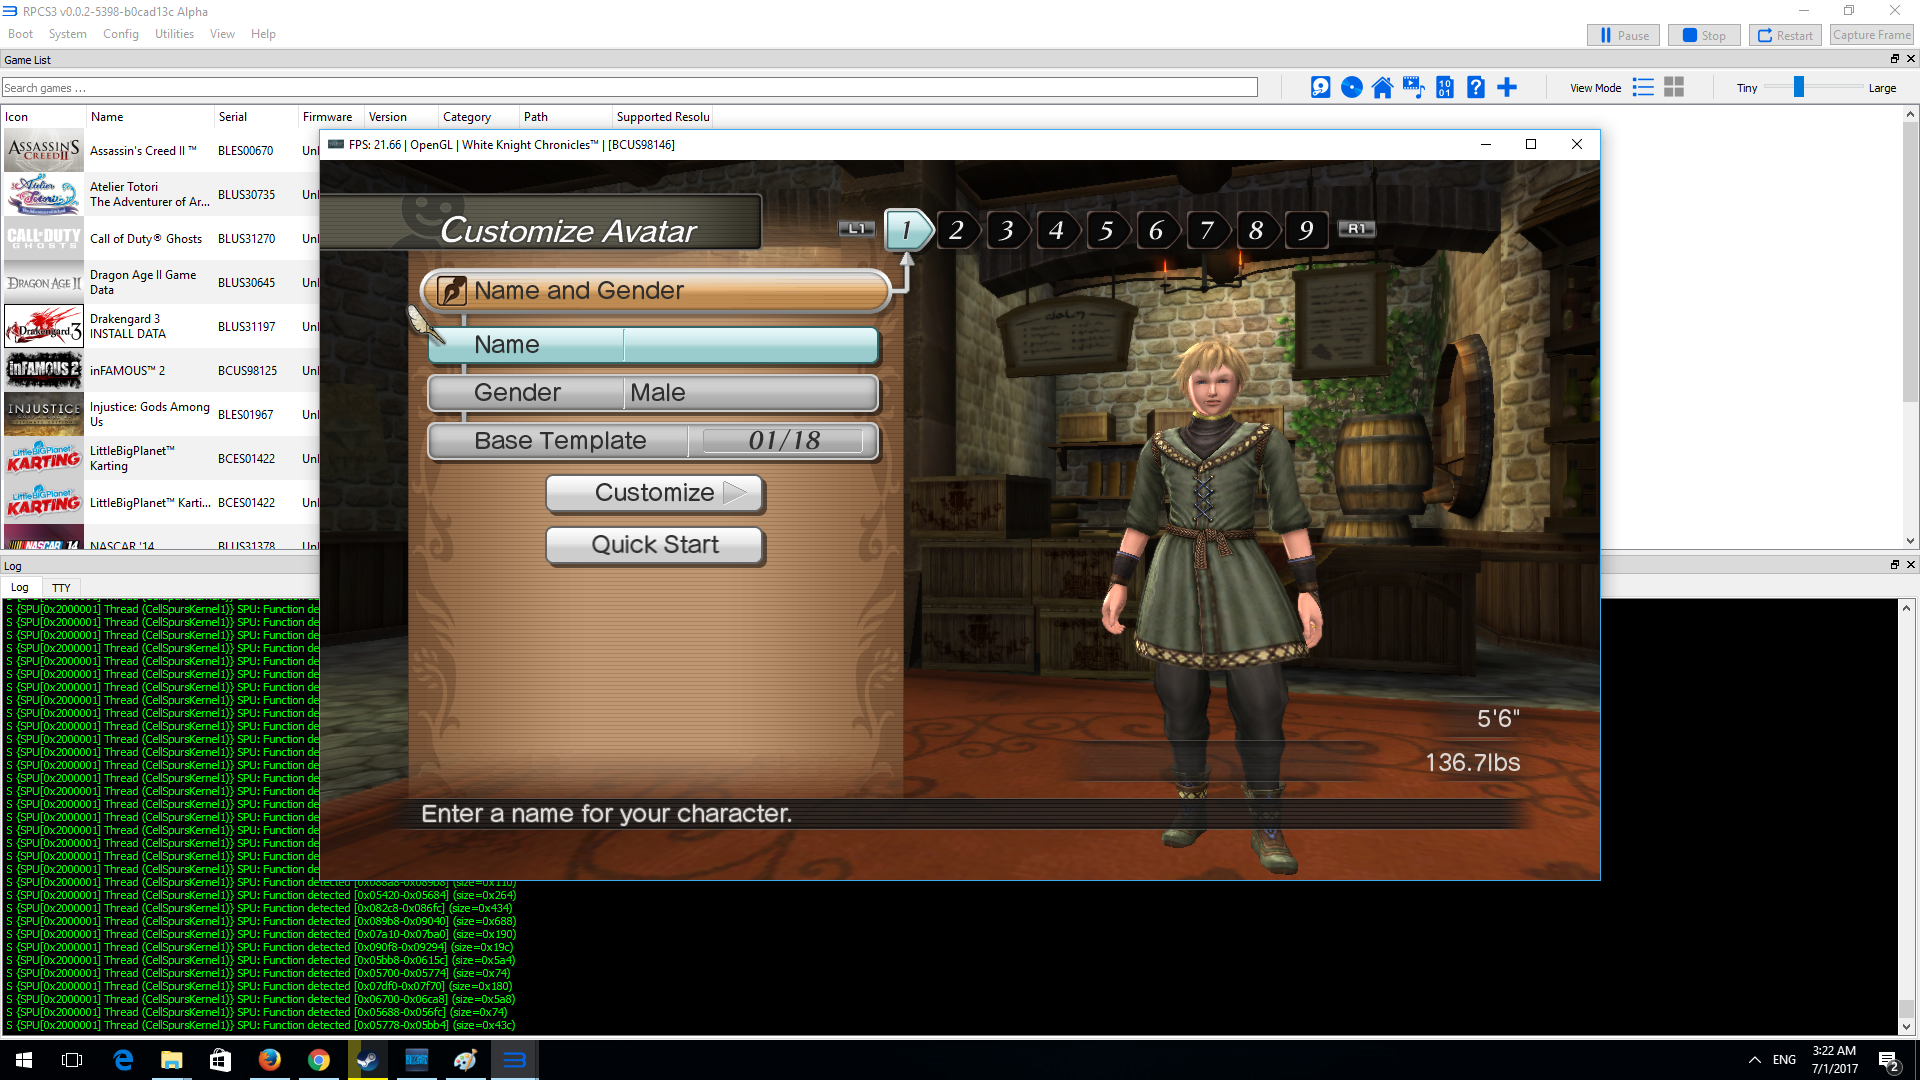This screenshot has height=1080, width=1920.
Task: Sort game list by Category column
Action: click(478, 117)
